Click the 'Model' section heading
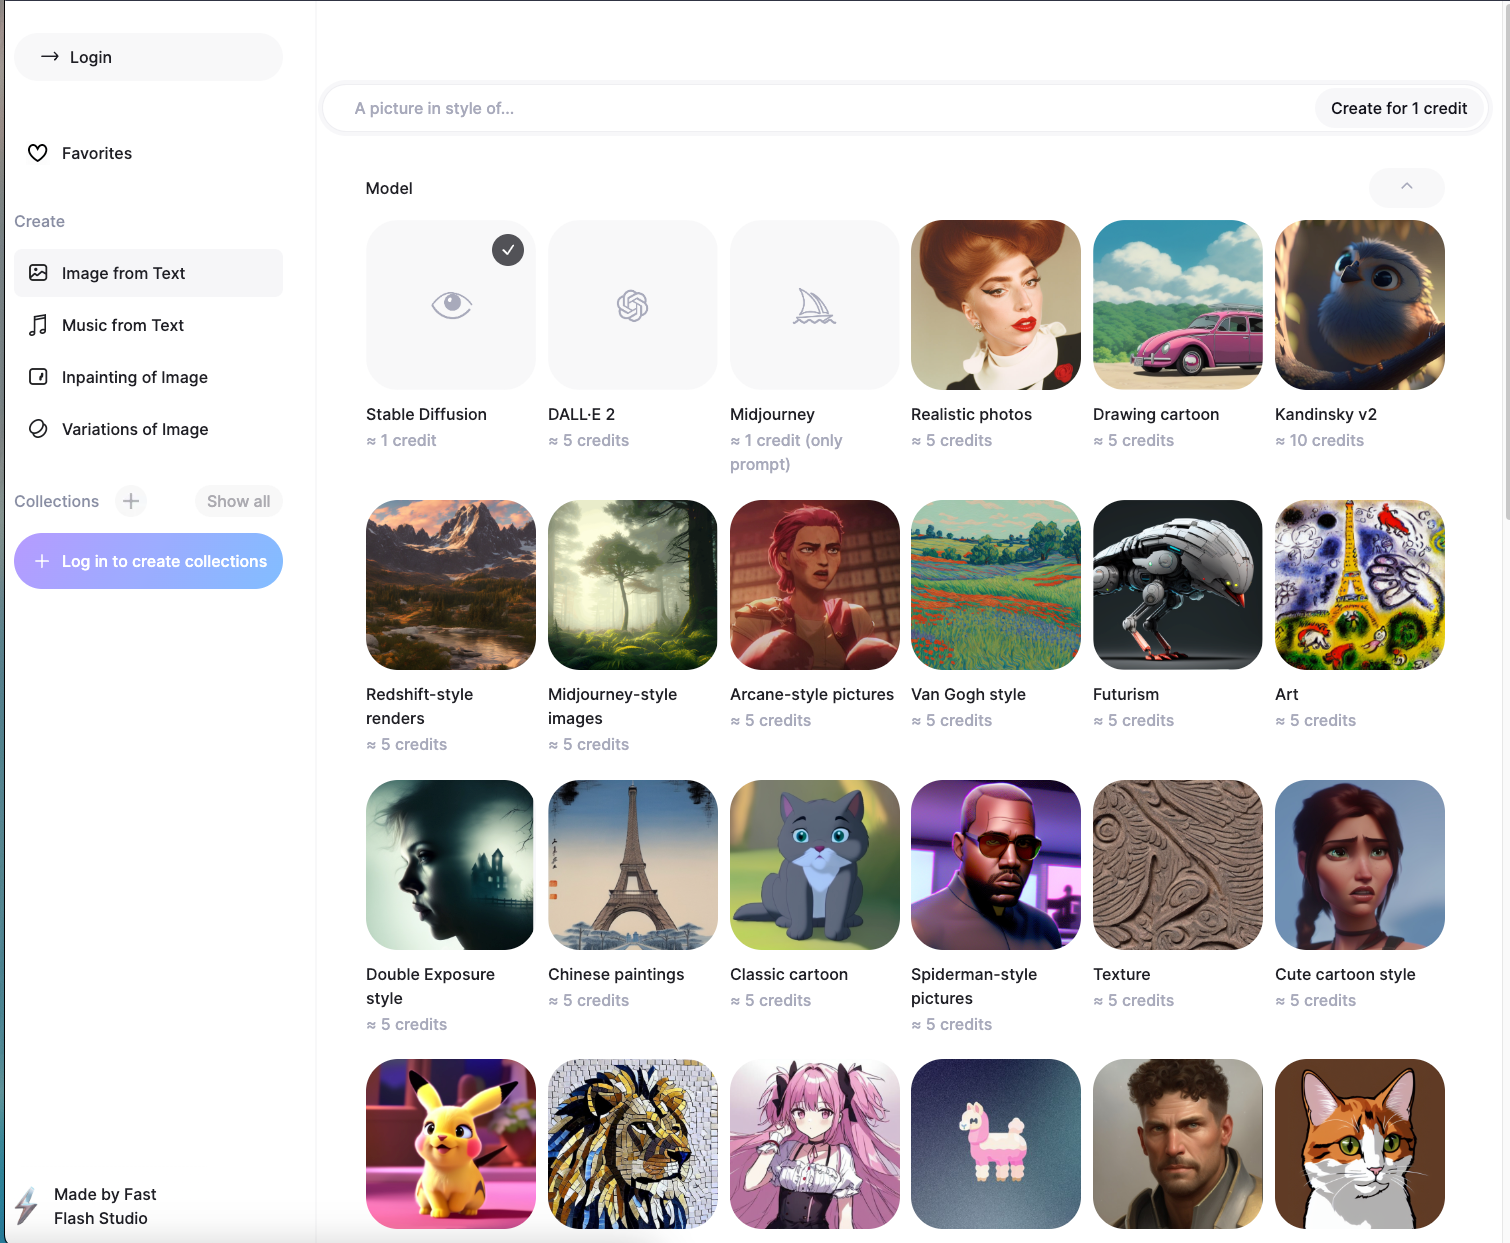This screenshot has height=1243, width=1510. [x=389, y=188]
